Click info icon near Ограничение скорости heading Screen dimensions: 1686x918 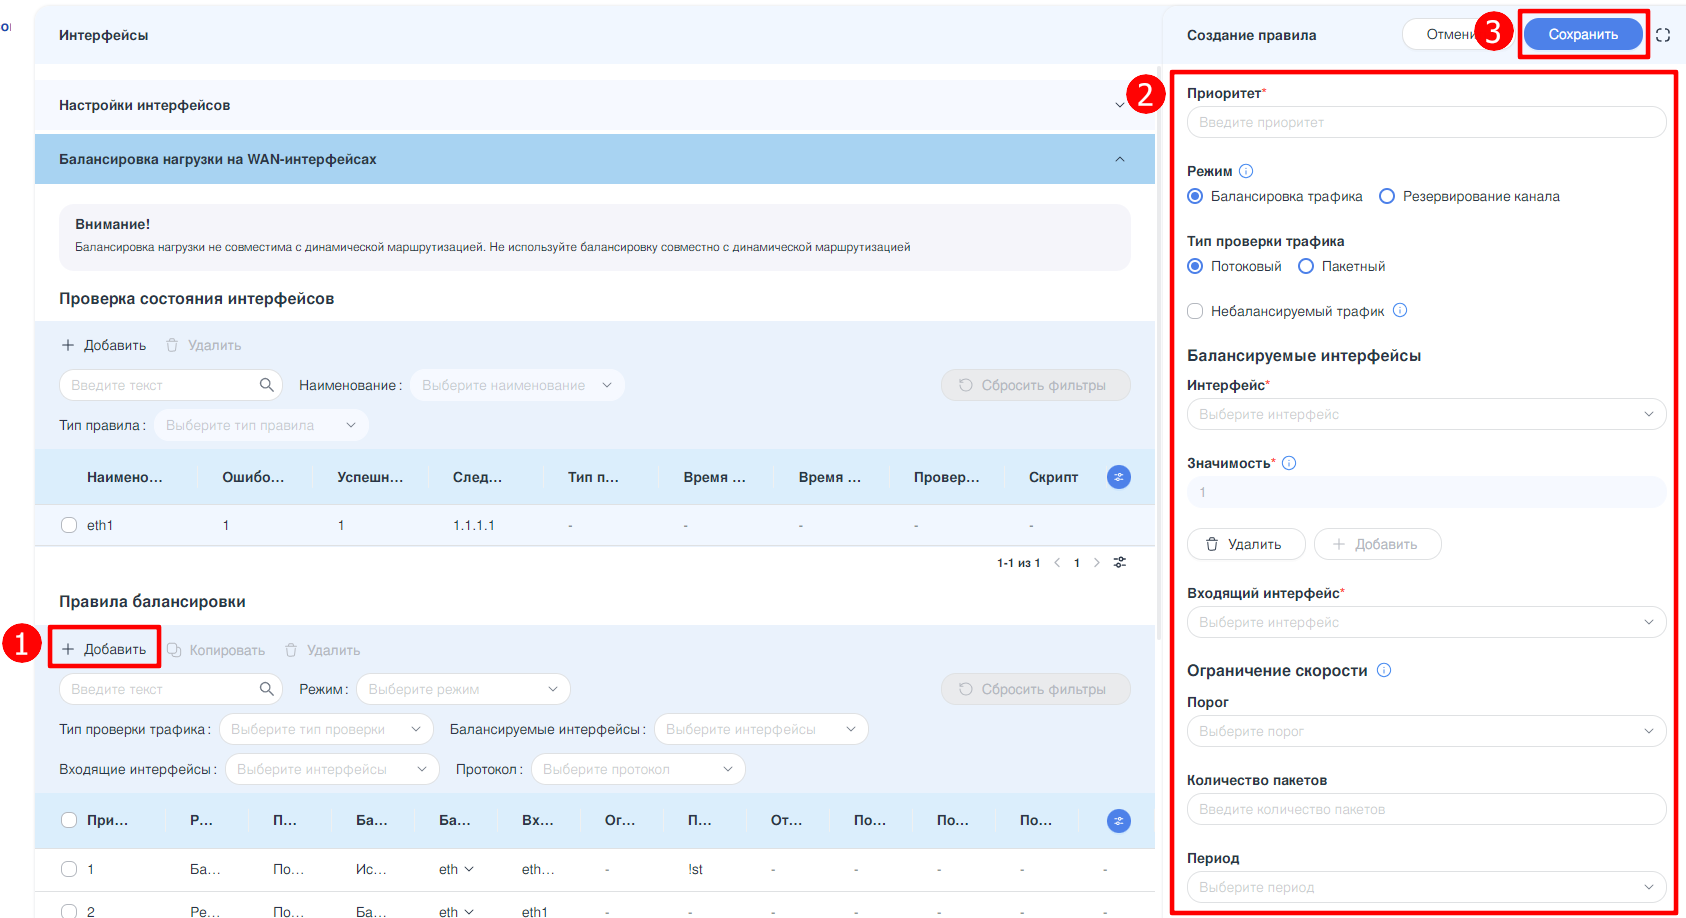pos(1384,670)
